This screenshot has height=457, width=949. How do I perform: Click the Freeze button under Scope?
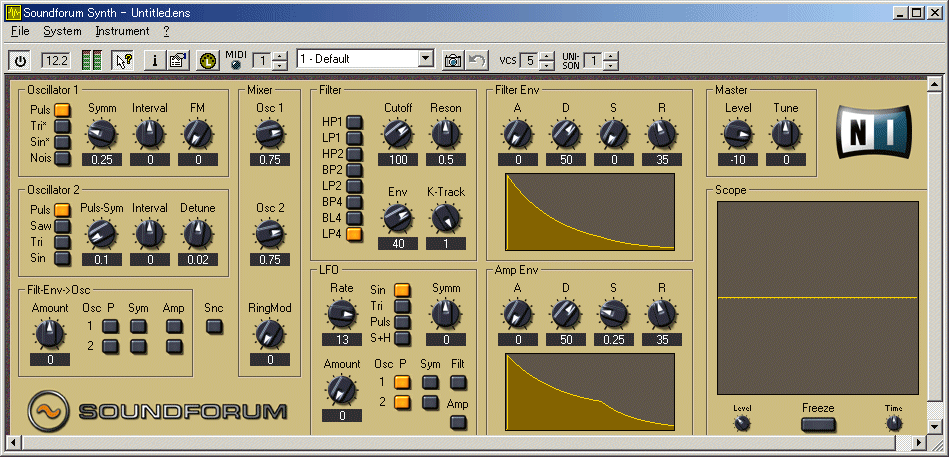click(x=818, y=424)
